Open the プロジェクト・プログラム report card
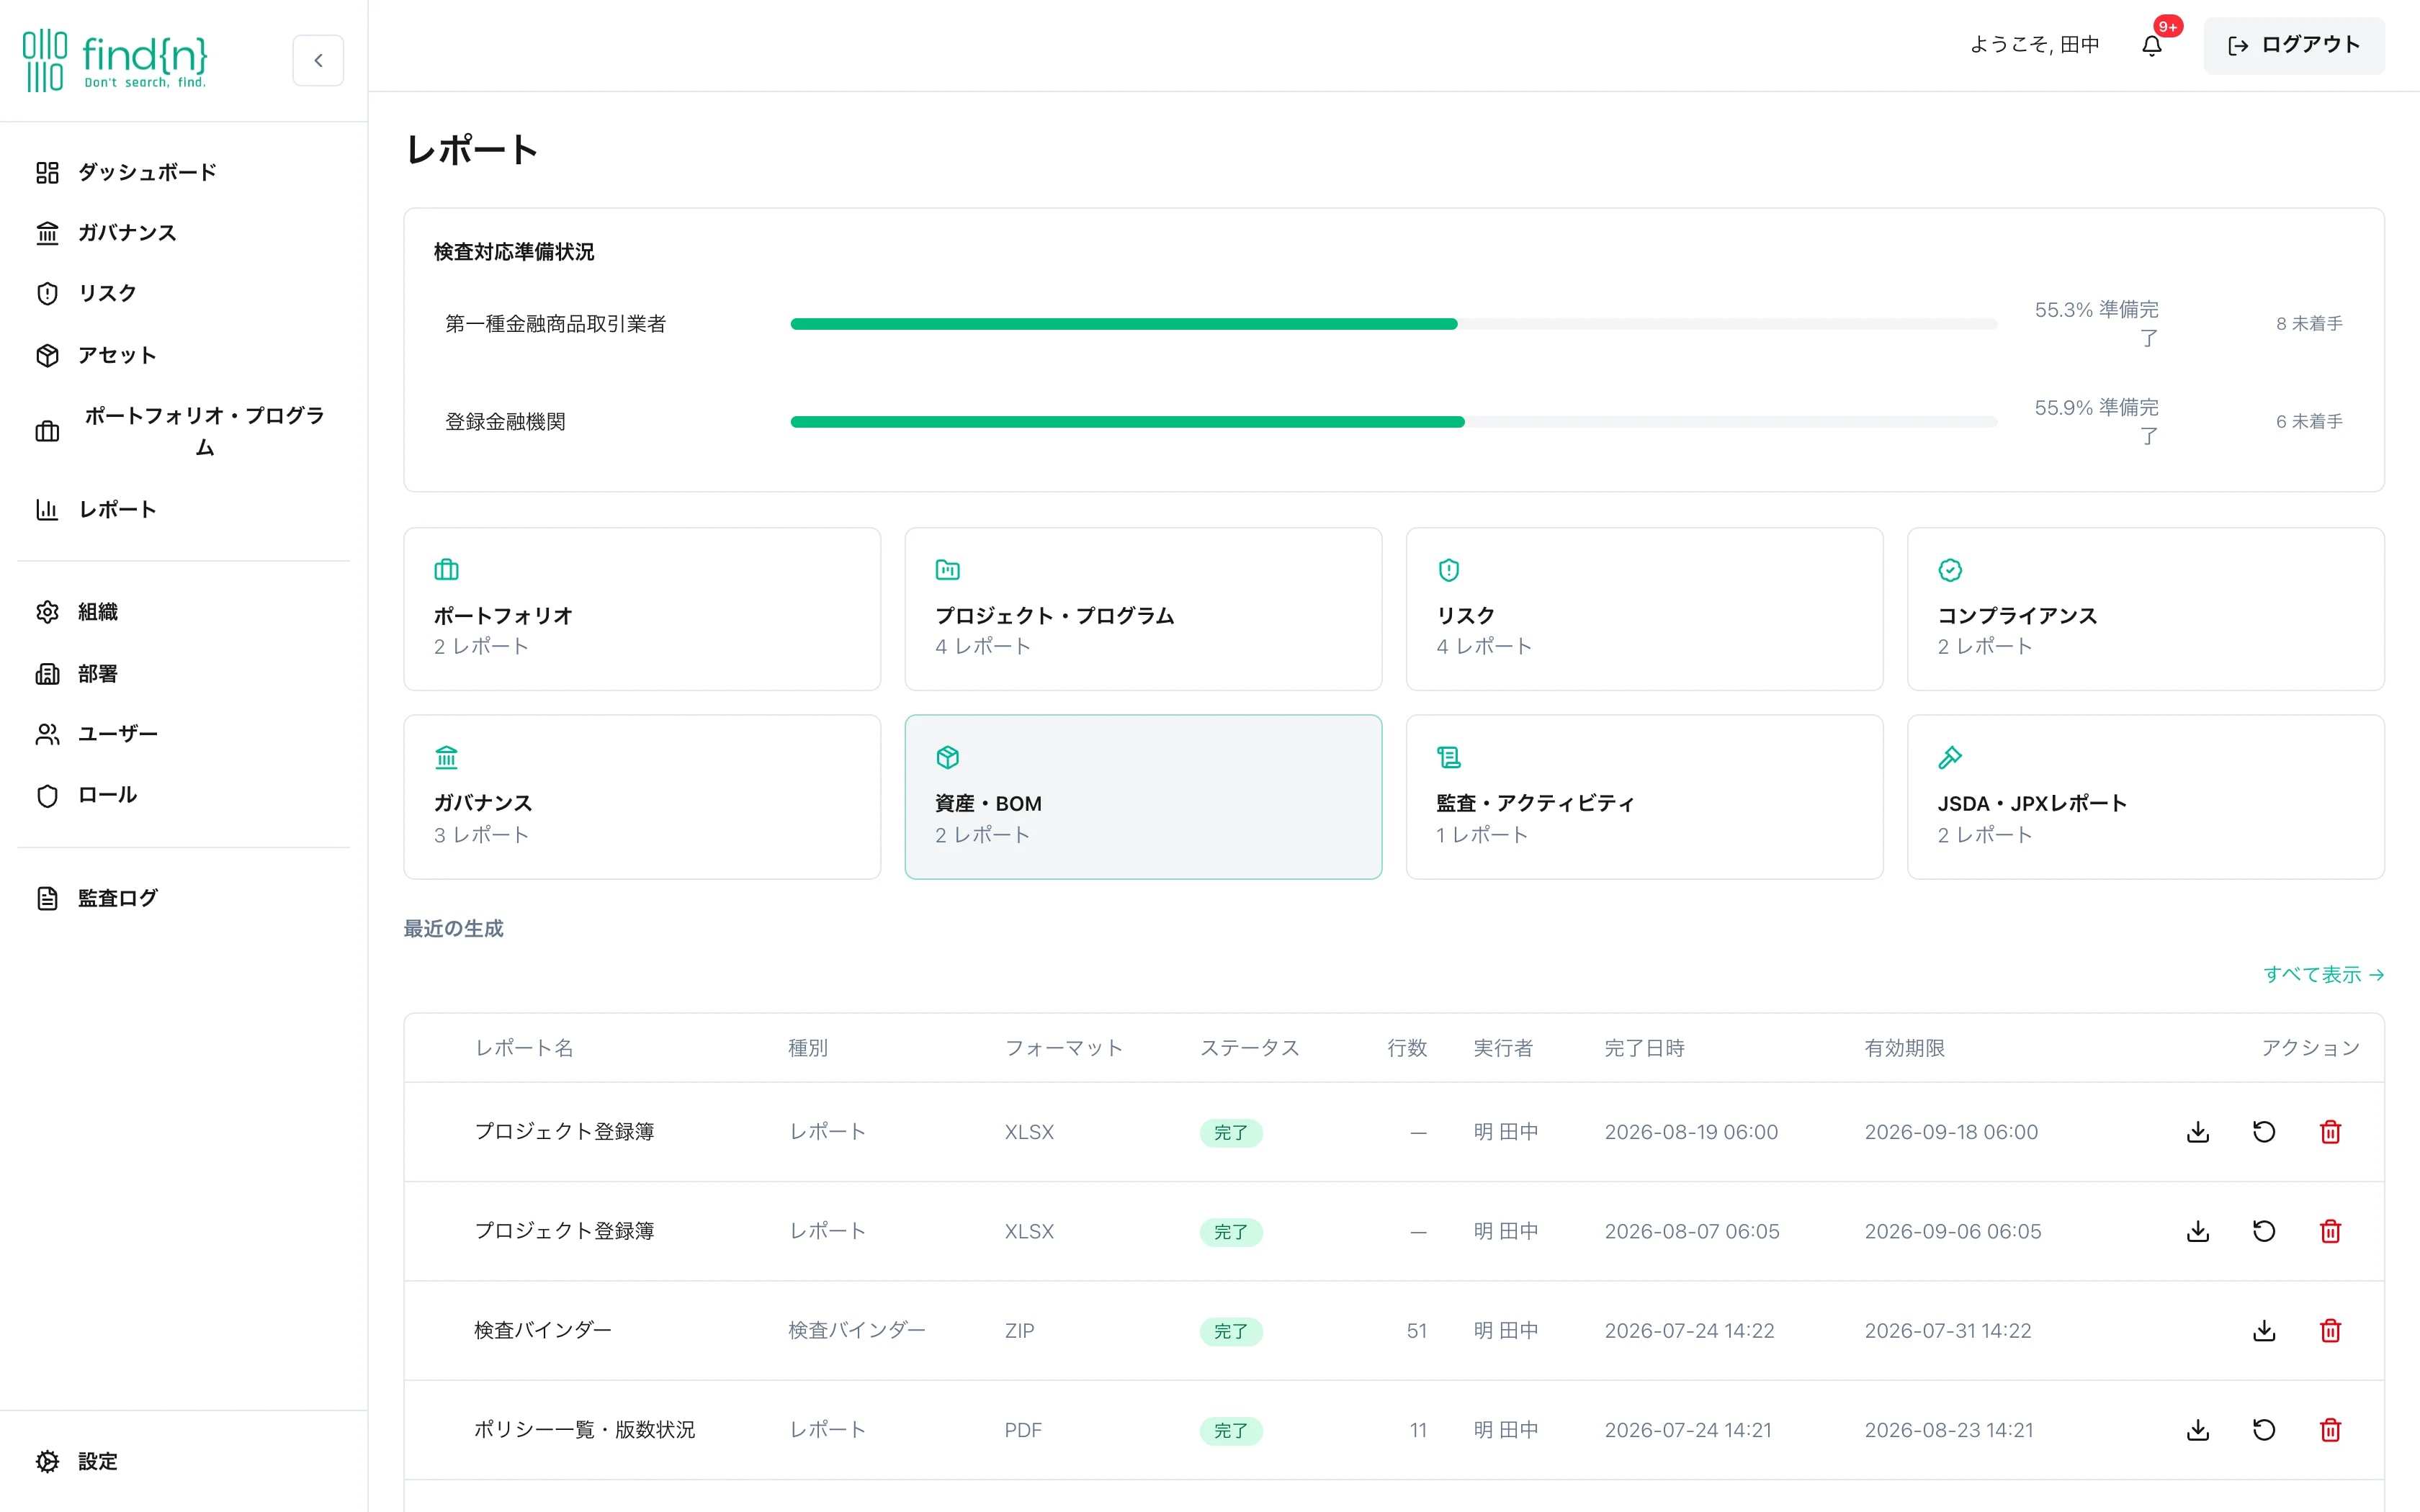The width and height of the screenshot is (2420, 1512). click(1143, 609)
